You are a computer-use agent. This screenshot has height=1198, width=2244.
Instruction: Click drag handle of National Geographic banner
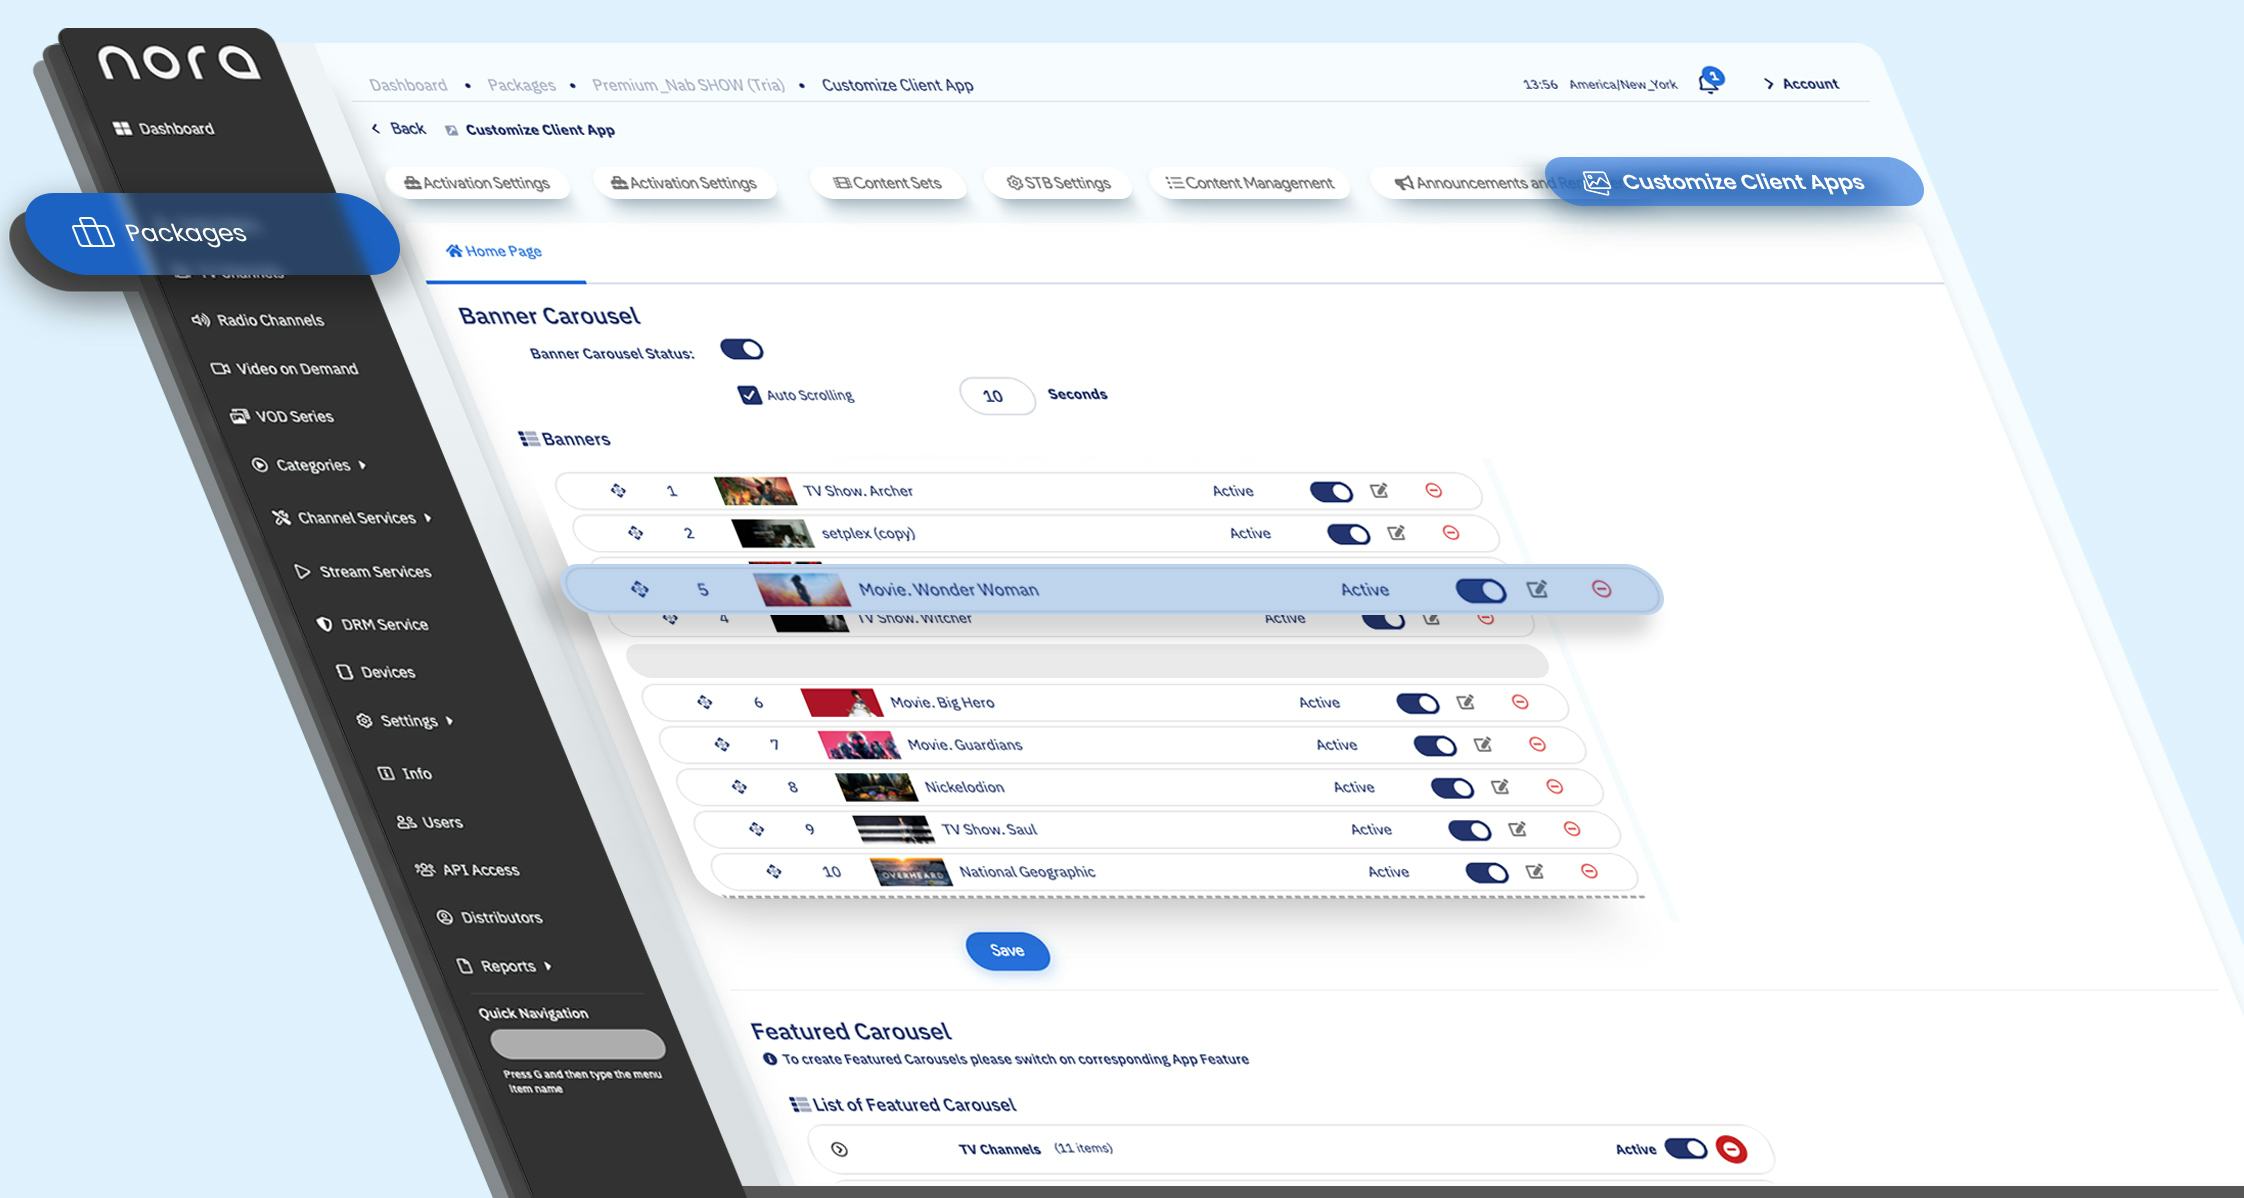(x=773, y=872)
